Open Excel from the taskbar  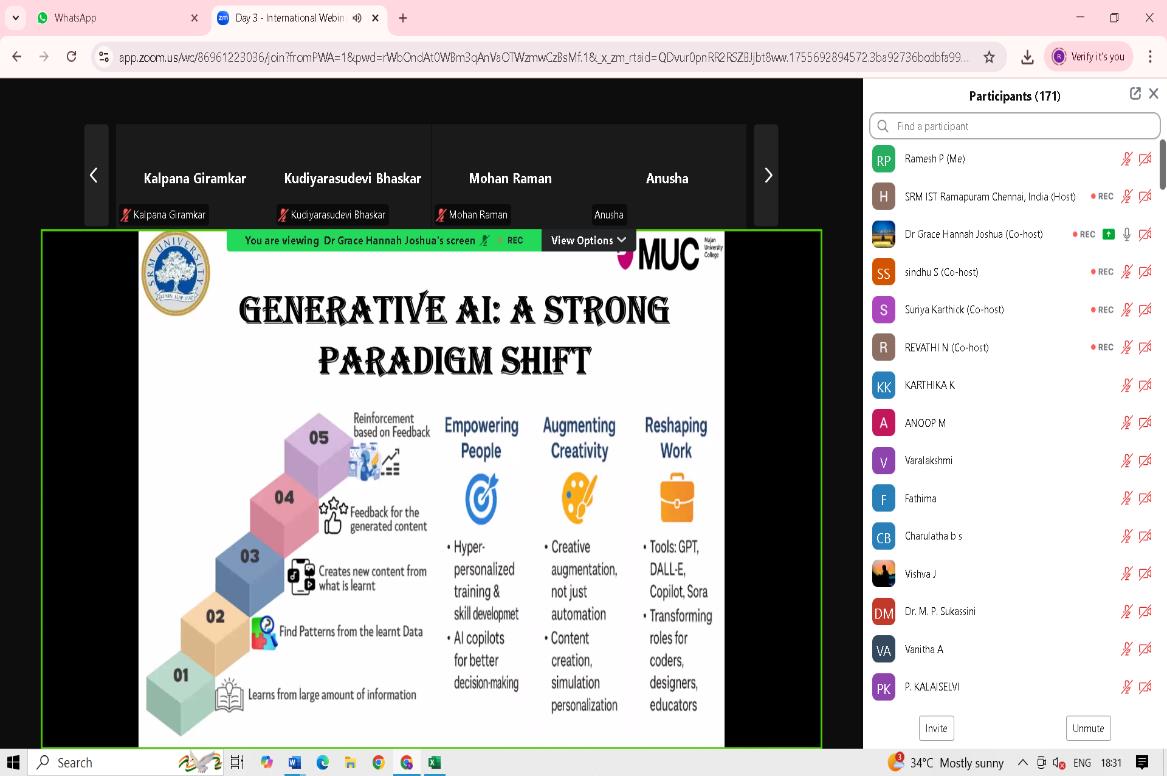point(435,763)
